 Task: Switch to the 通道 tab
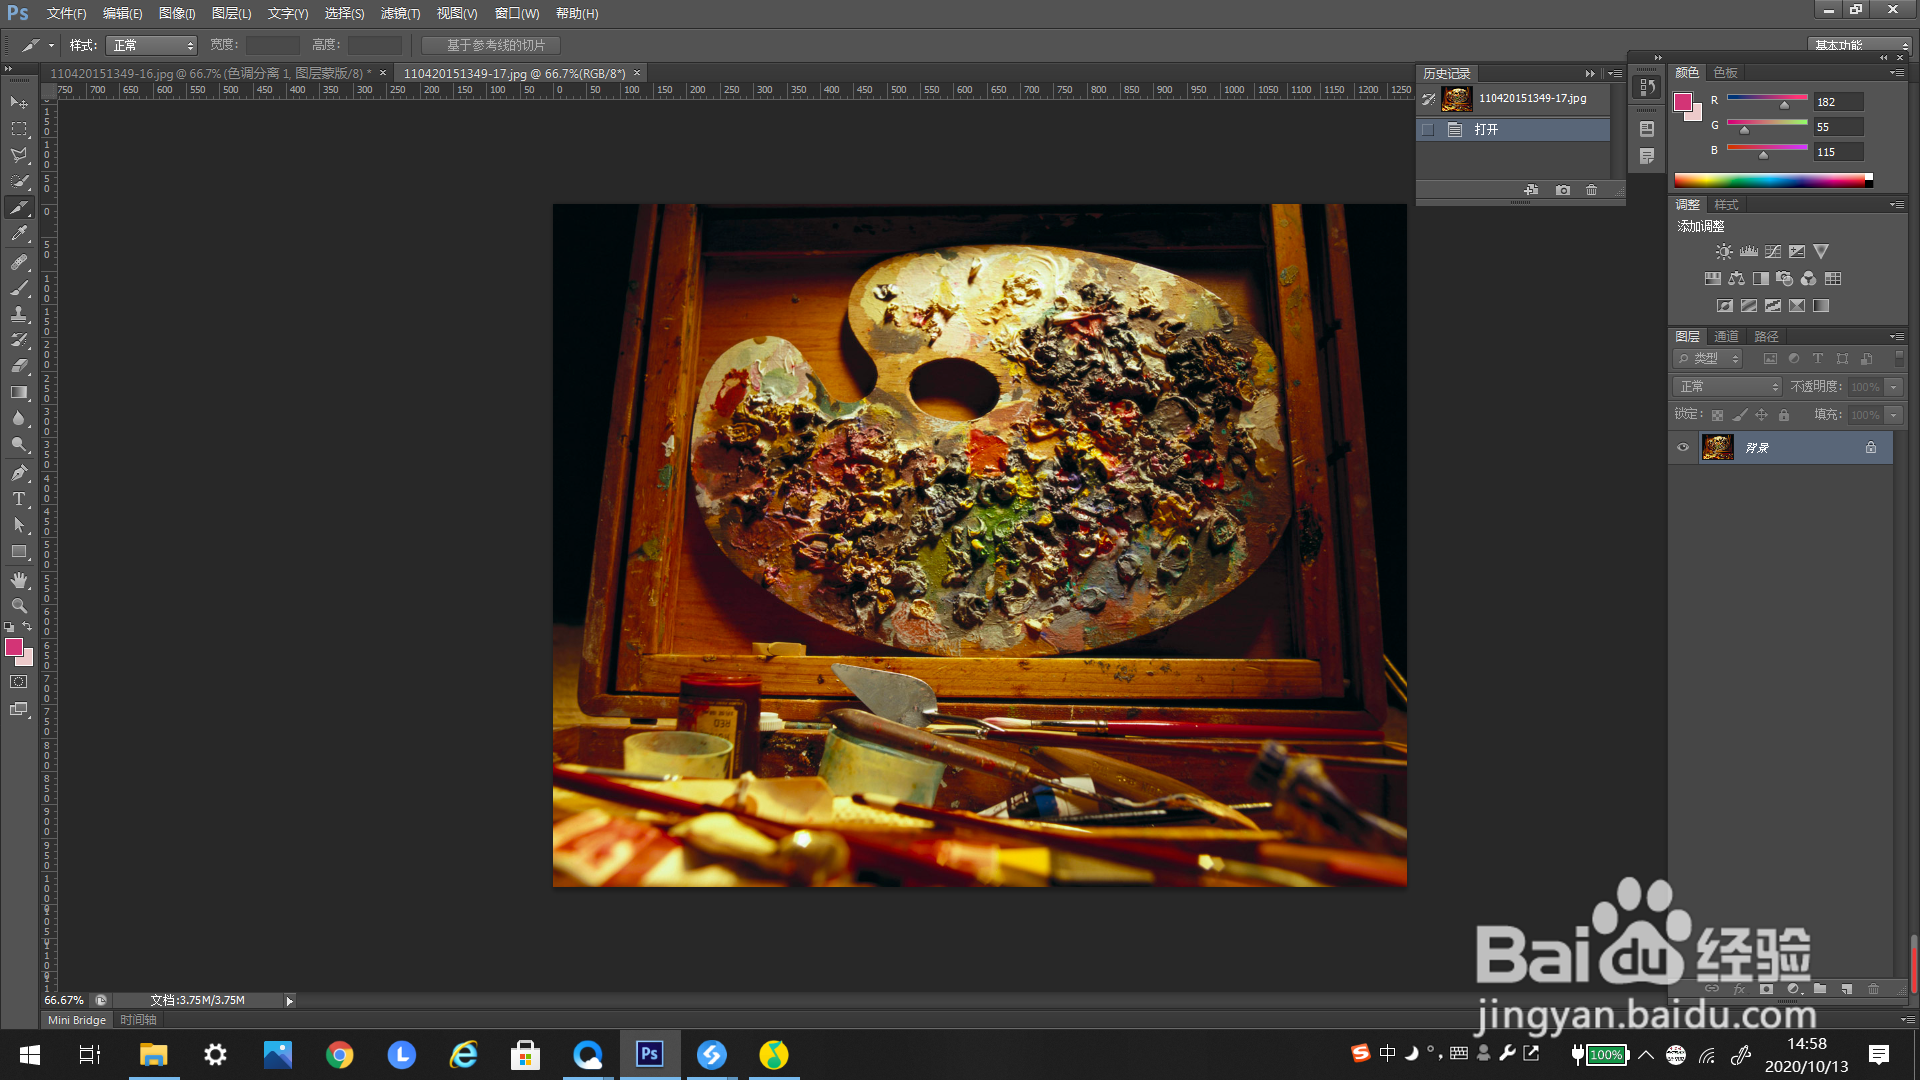click(x=1726, y=337)
